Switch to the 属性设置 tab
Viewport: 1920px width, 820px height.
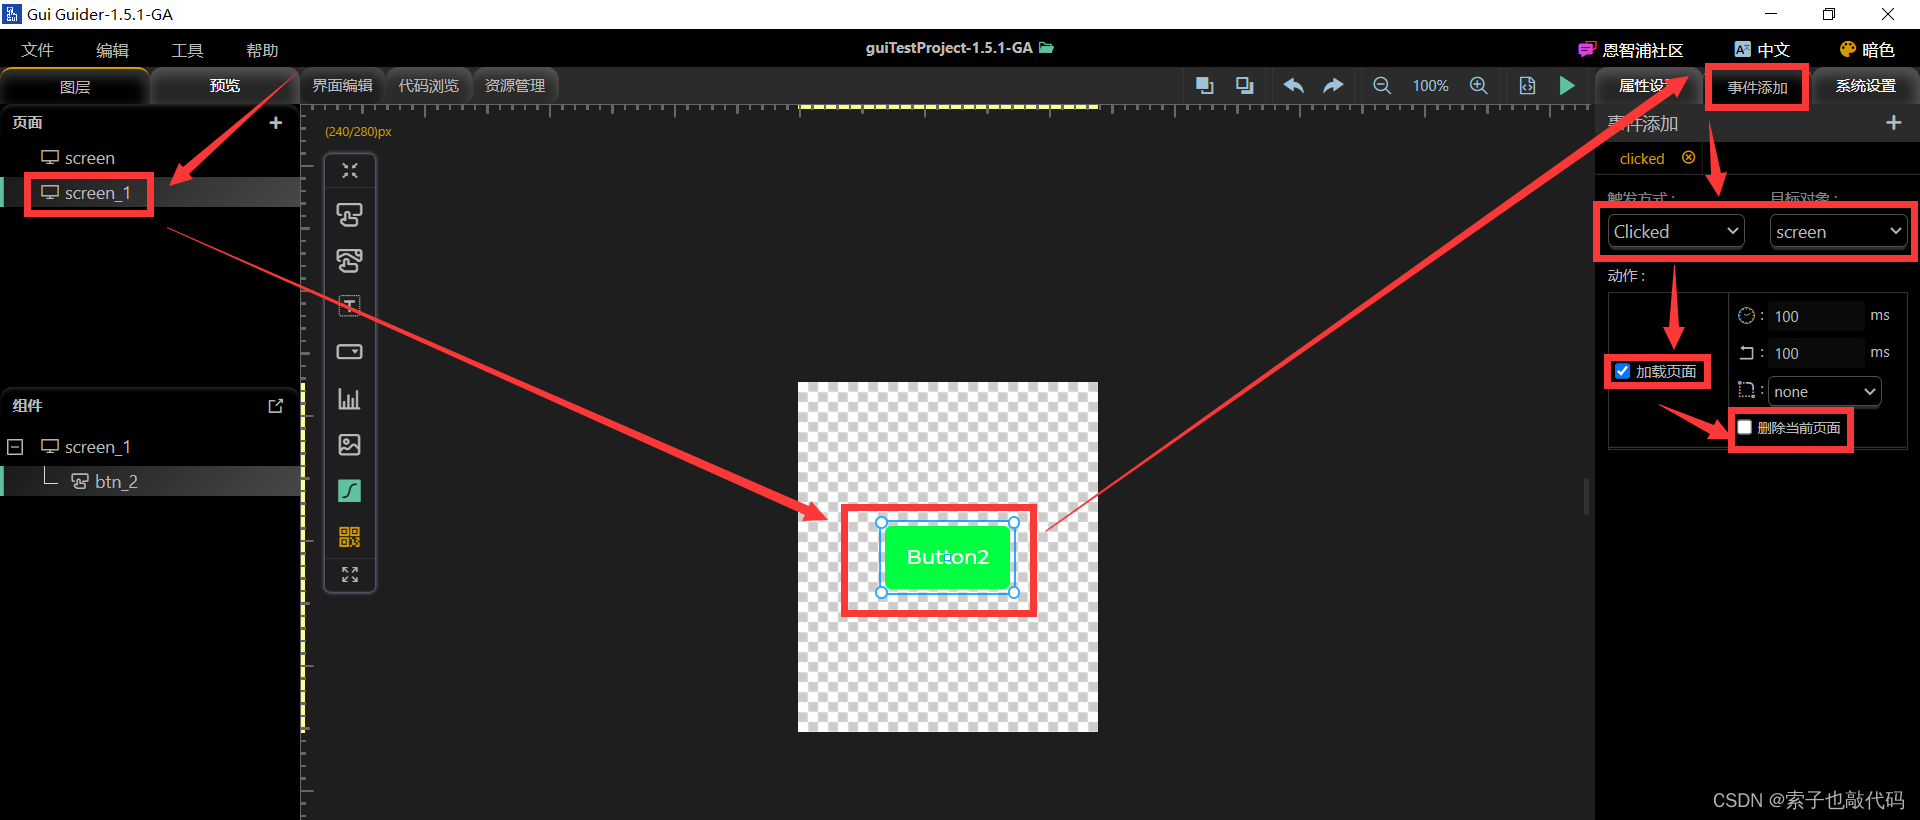click(x=1649, y=86)
